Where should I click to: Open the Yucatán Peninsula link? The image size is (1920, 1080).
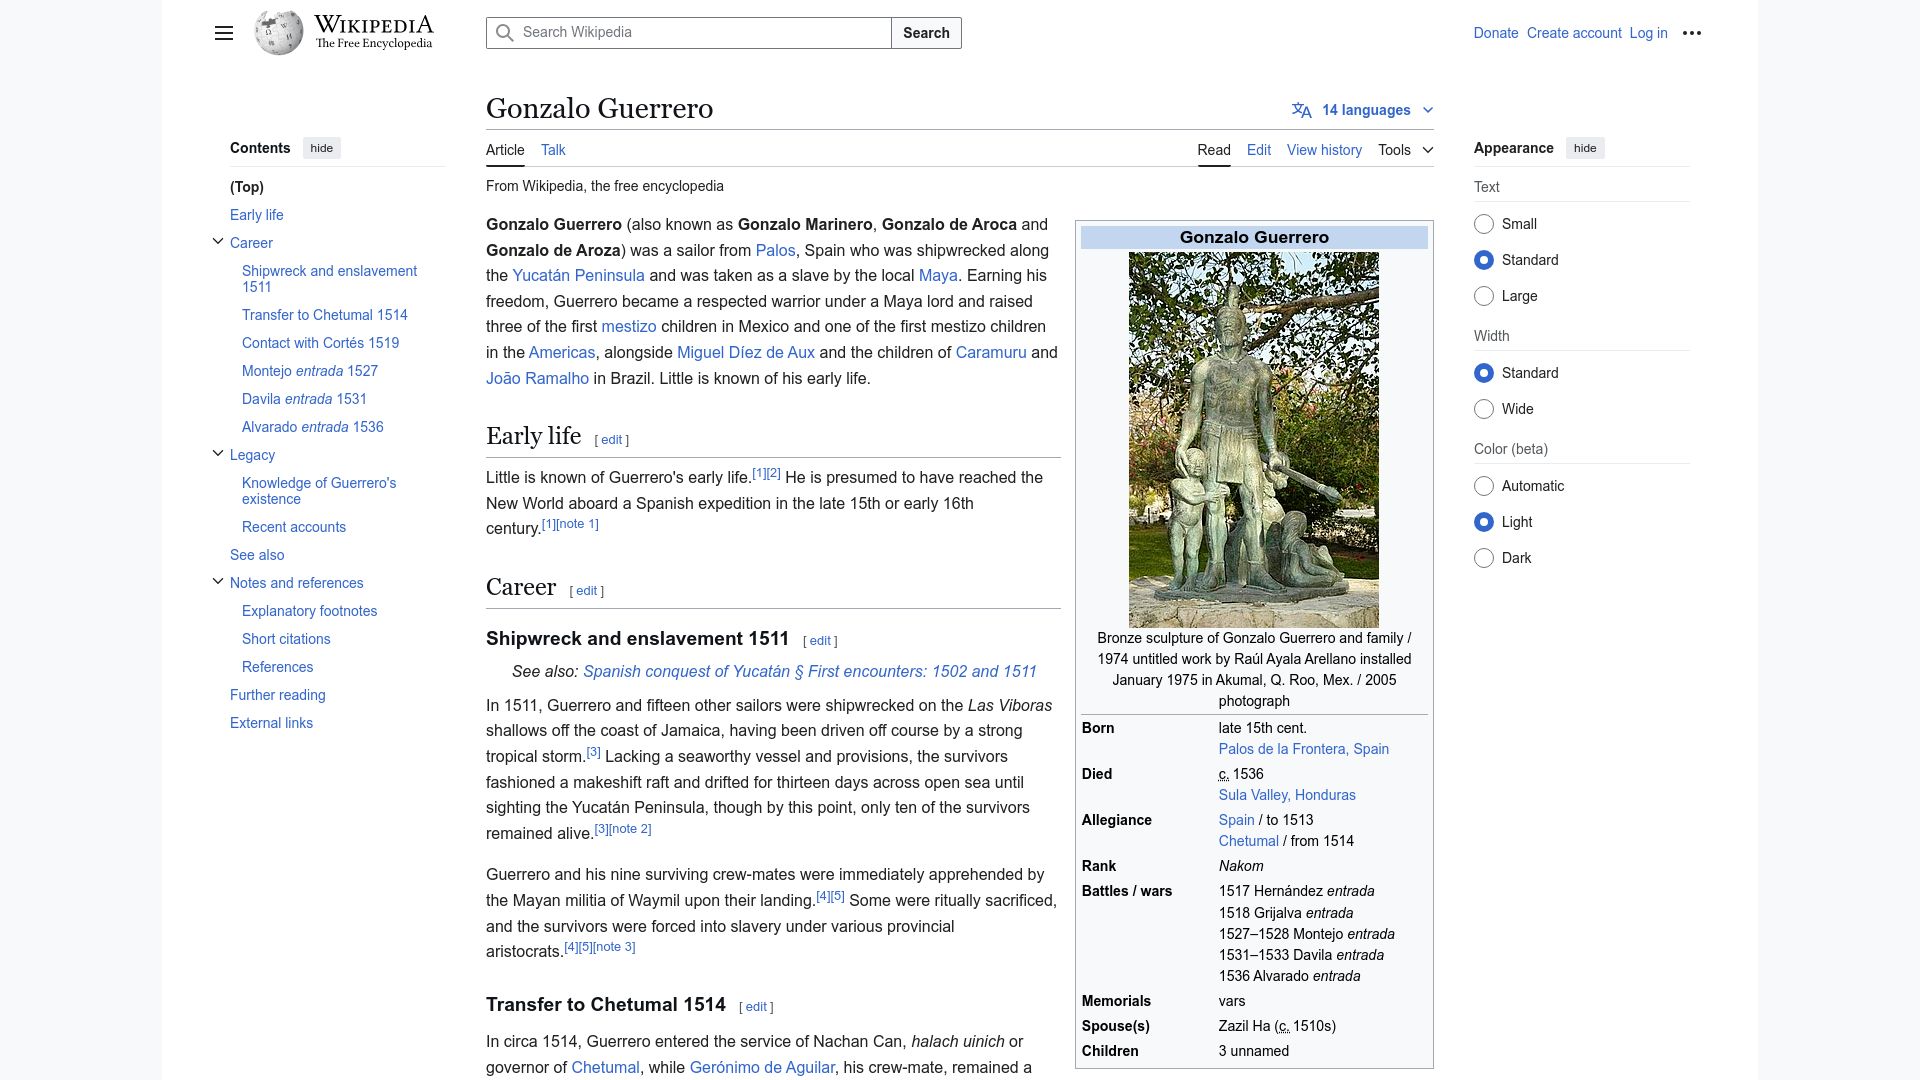[578, 276]
